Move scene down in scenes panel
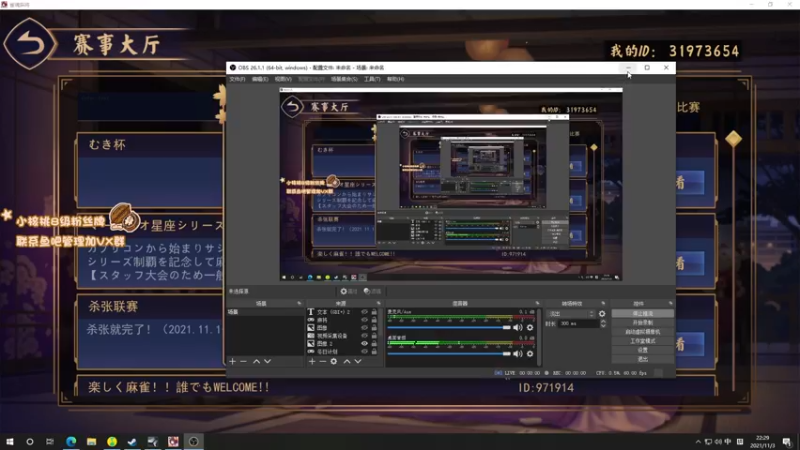The width and height of the screenshot is (800, 450). point(267,361)
